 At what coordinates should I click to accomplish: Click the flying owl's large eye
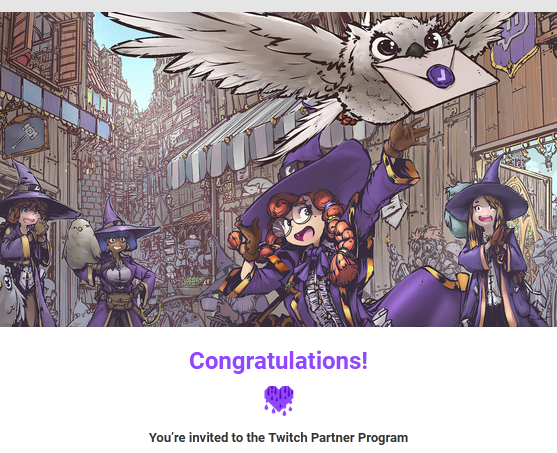385,47
